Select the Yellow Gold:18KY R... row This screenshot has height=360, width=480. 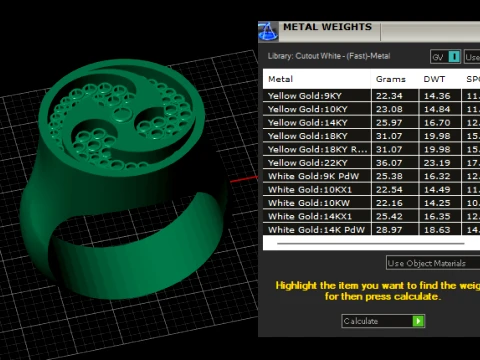371,149
